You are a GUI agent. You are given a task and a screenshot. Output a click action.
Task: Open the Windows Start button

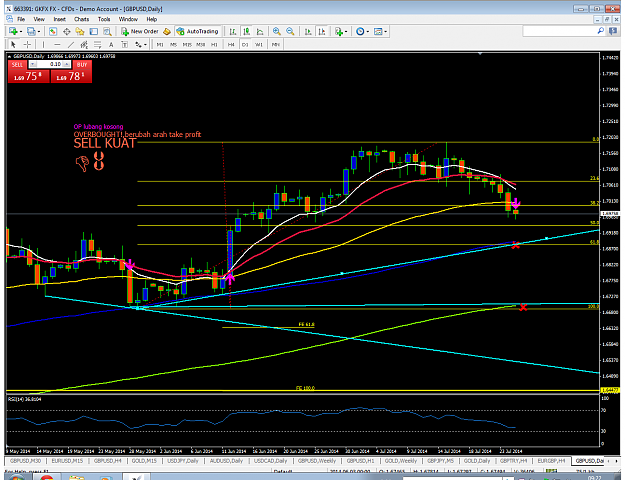16,477
